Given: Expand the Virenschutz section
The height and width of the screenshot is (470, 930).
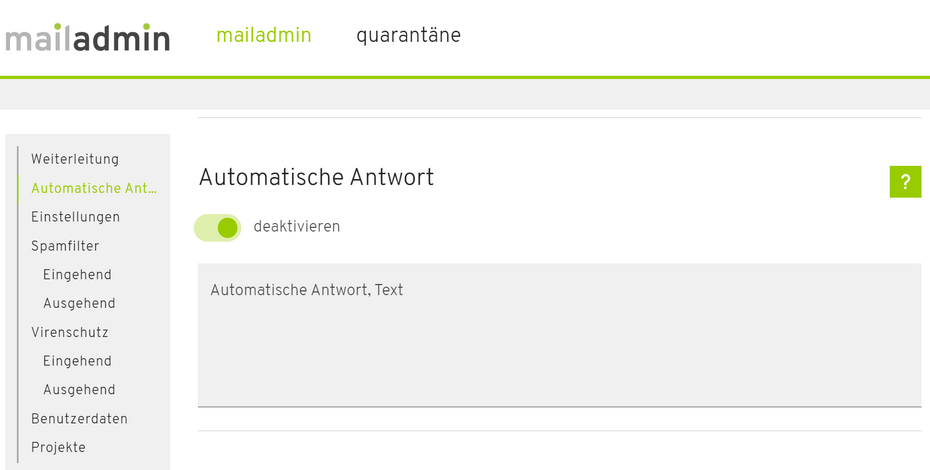Looking at the screenshot, I should click(x=69, y=332).
